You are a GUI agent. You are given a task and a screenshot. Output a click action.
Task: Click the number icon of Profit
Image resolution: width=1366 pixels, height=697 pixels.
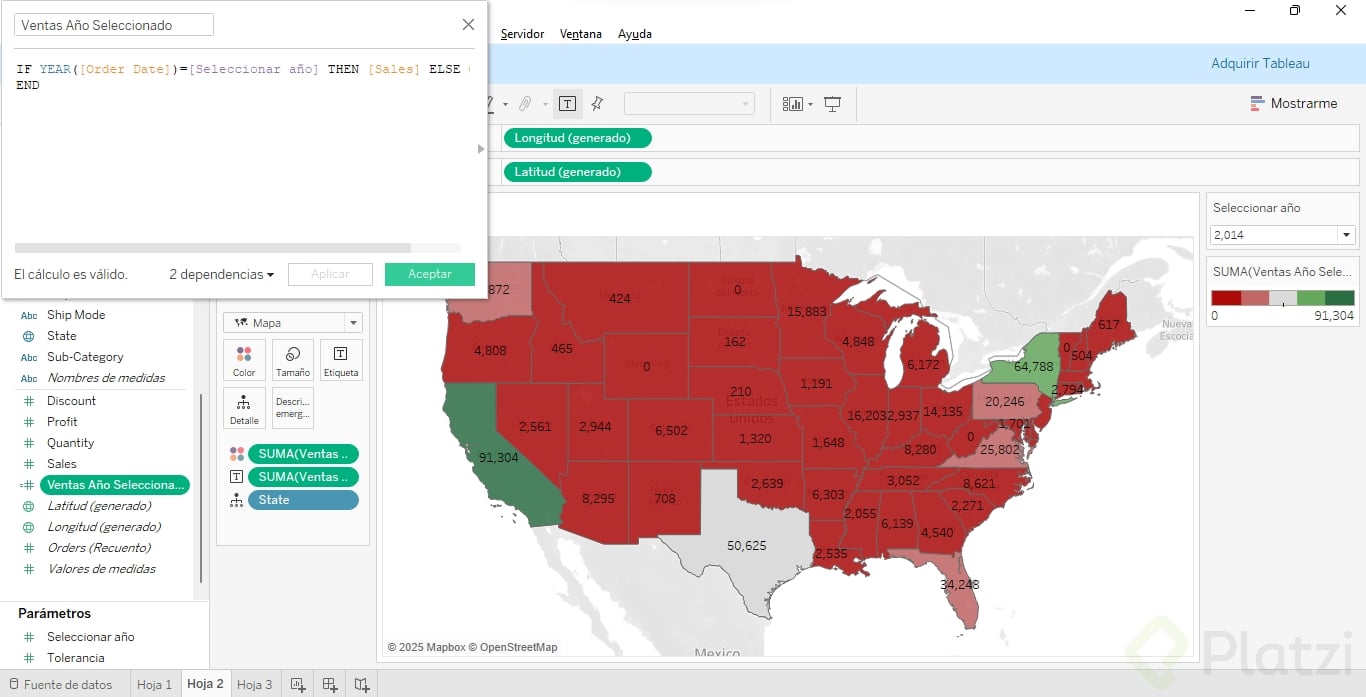[29, 422]
